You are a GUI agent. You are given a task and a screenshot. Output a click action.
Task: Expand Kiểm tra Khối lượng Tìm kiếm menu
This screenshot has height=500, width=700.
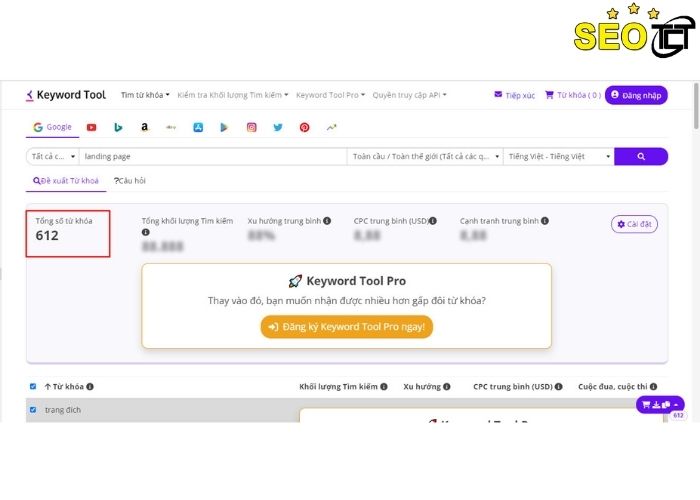[x=233, y=95]
